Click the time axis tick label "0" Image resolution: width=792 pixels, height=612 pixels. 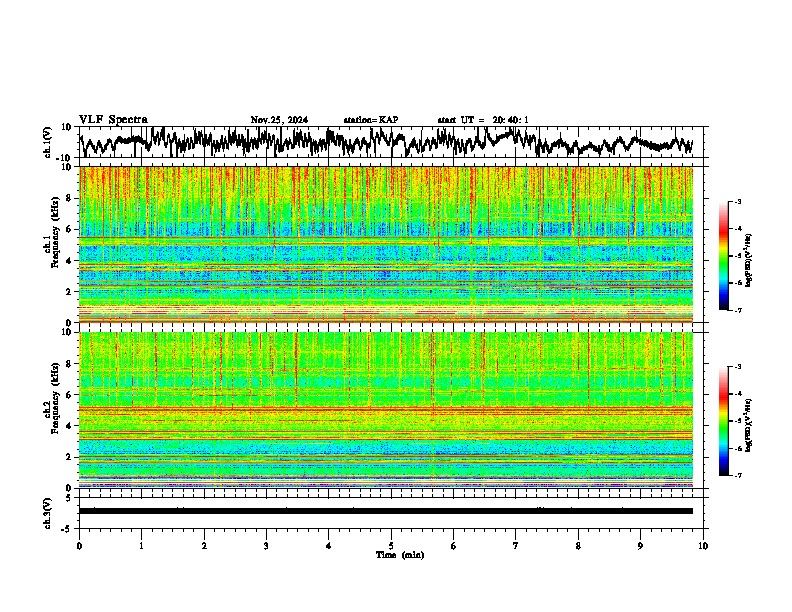click(79, 546)
